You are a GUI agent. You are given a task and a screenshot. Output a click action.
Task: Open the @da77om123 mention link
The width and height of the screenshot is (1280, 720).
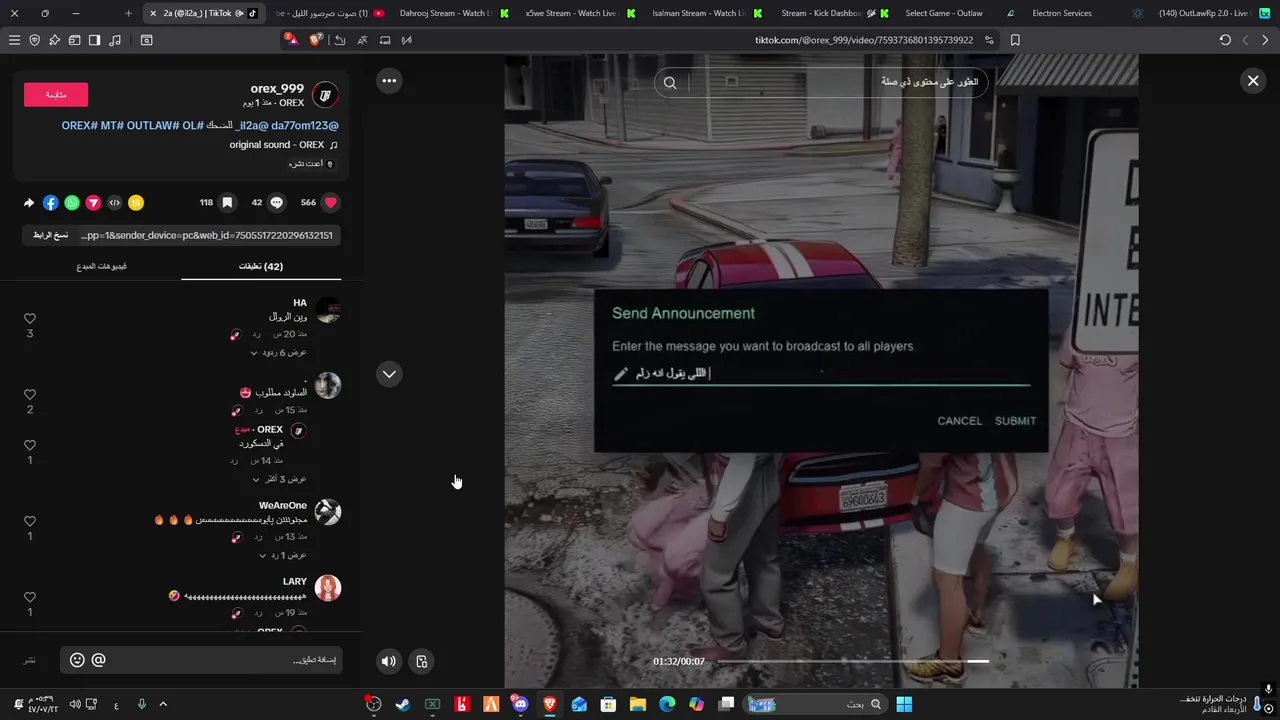tap(304, 126)
